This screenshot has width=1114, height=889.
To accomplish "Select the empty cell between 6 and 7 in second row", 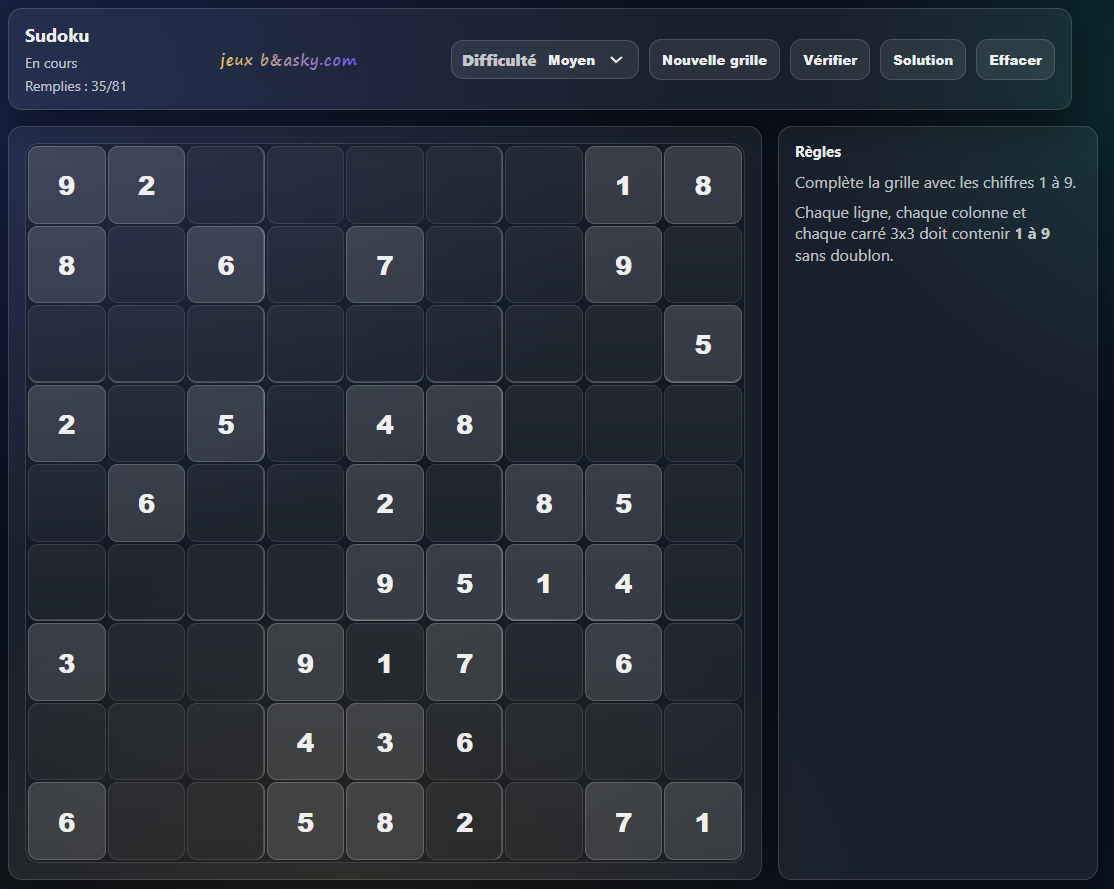I will click(305, 265).
